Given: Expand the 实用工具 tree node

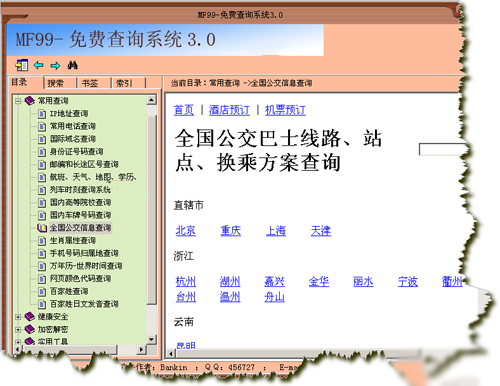Looking at the screenshot, I should [18, 342].
